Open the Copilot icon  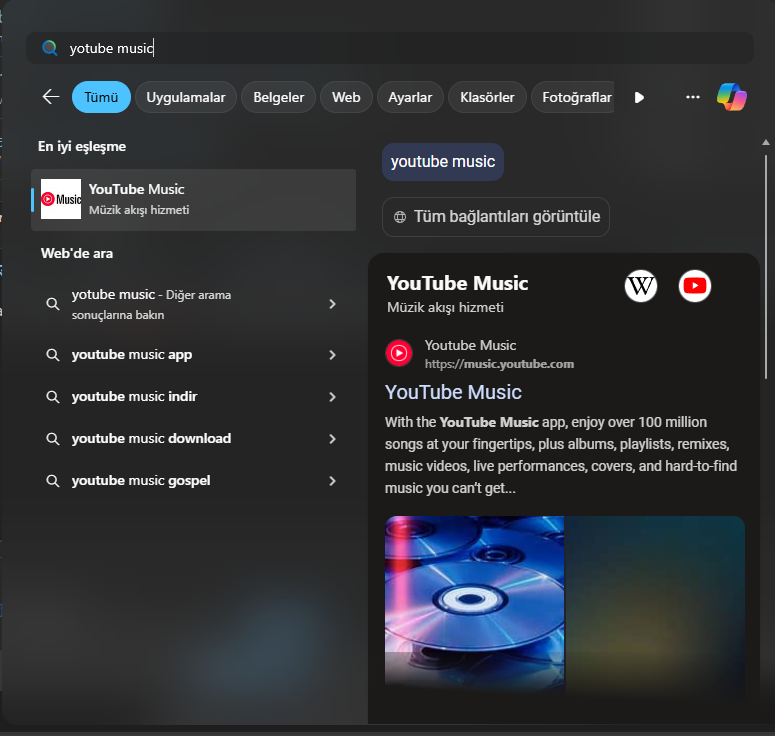[732, 97]
